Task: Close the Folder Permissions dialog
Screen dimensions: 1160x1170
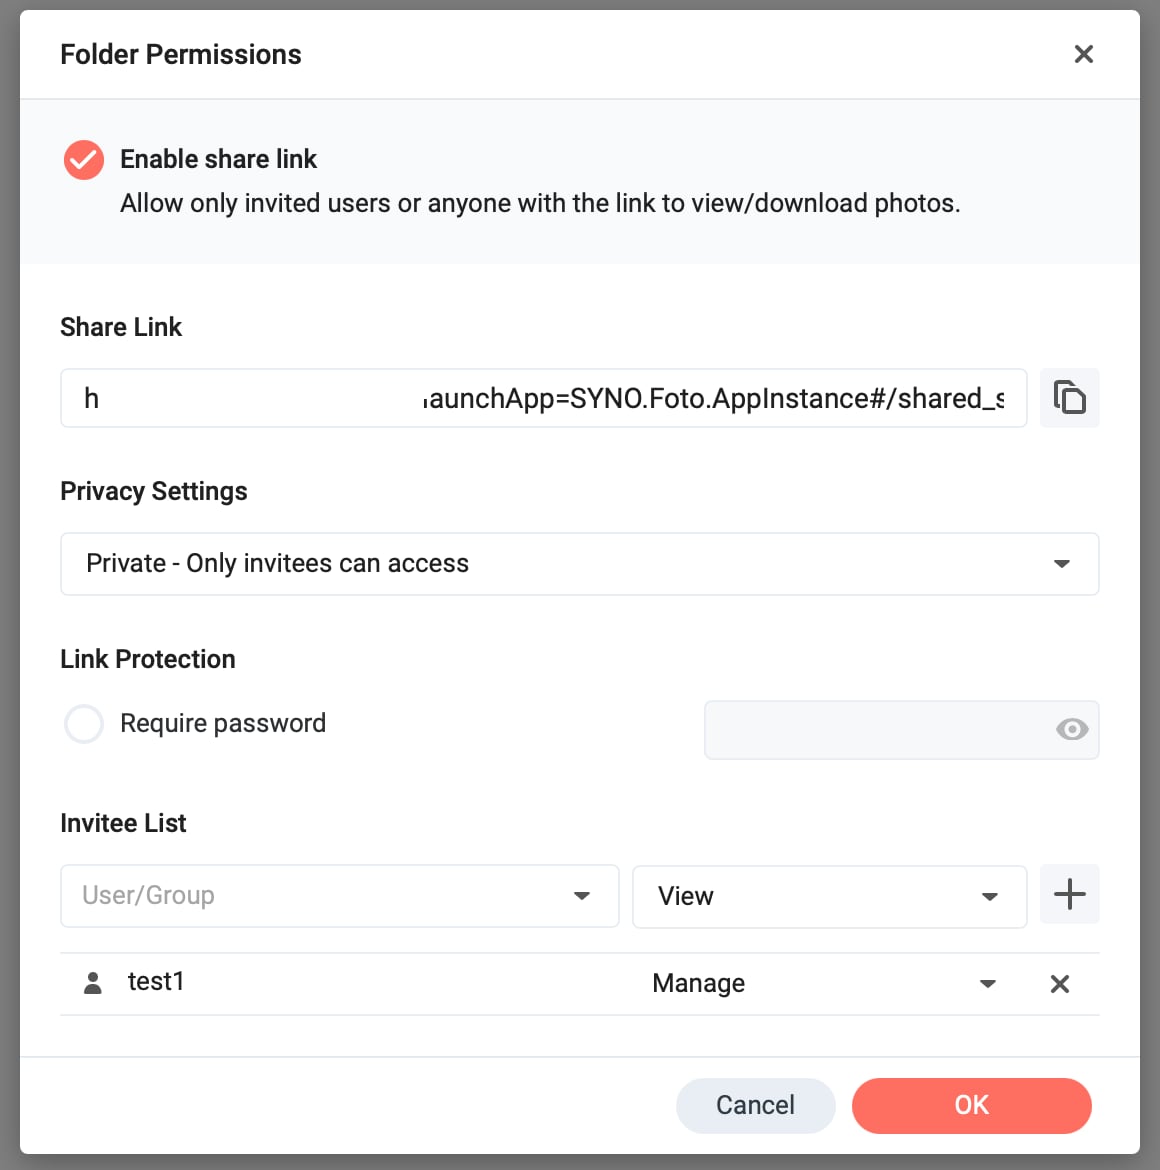Action: [1083, 54]
